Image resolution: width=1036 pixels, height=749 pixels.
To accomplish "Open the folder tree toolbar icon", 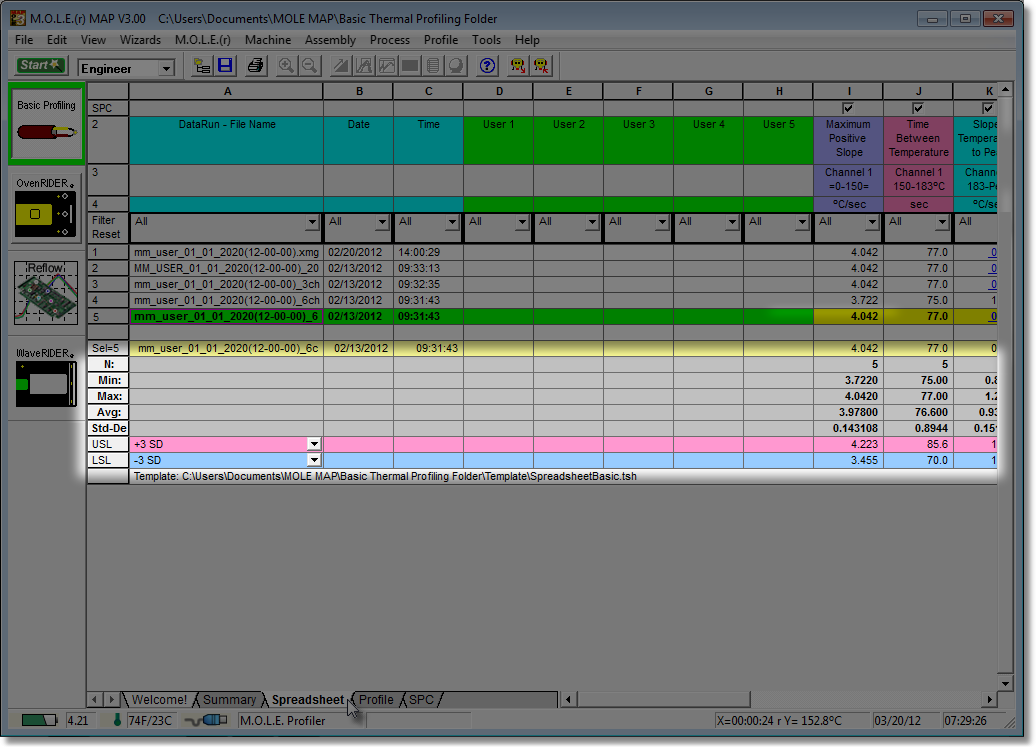I will coord(202,66).
